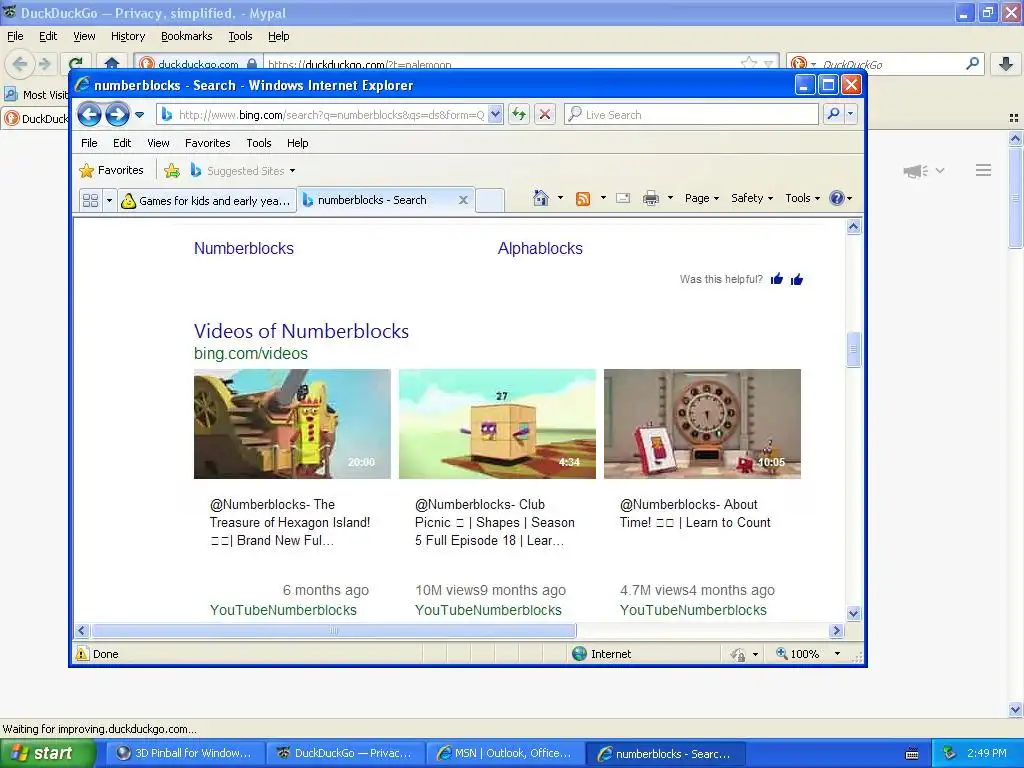Open the Numberblocks related search link
1024x768 pixels.
click(x=244, y=248)
